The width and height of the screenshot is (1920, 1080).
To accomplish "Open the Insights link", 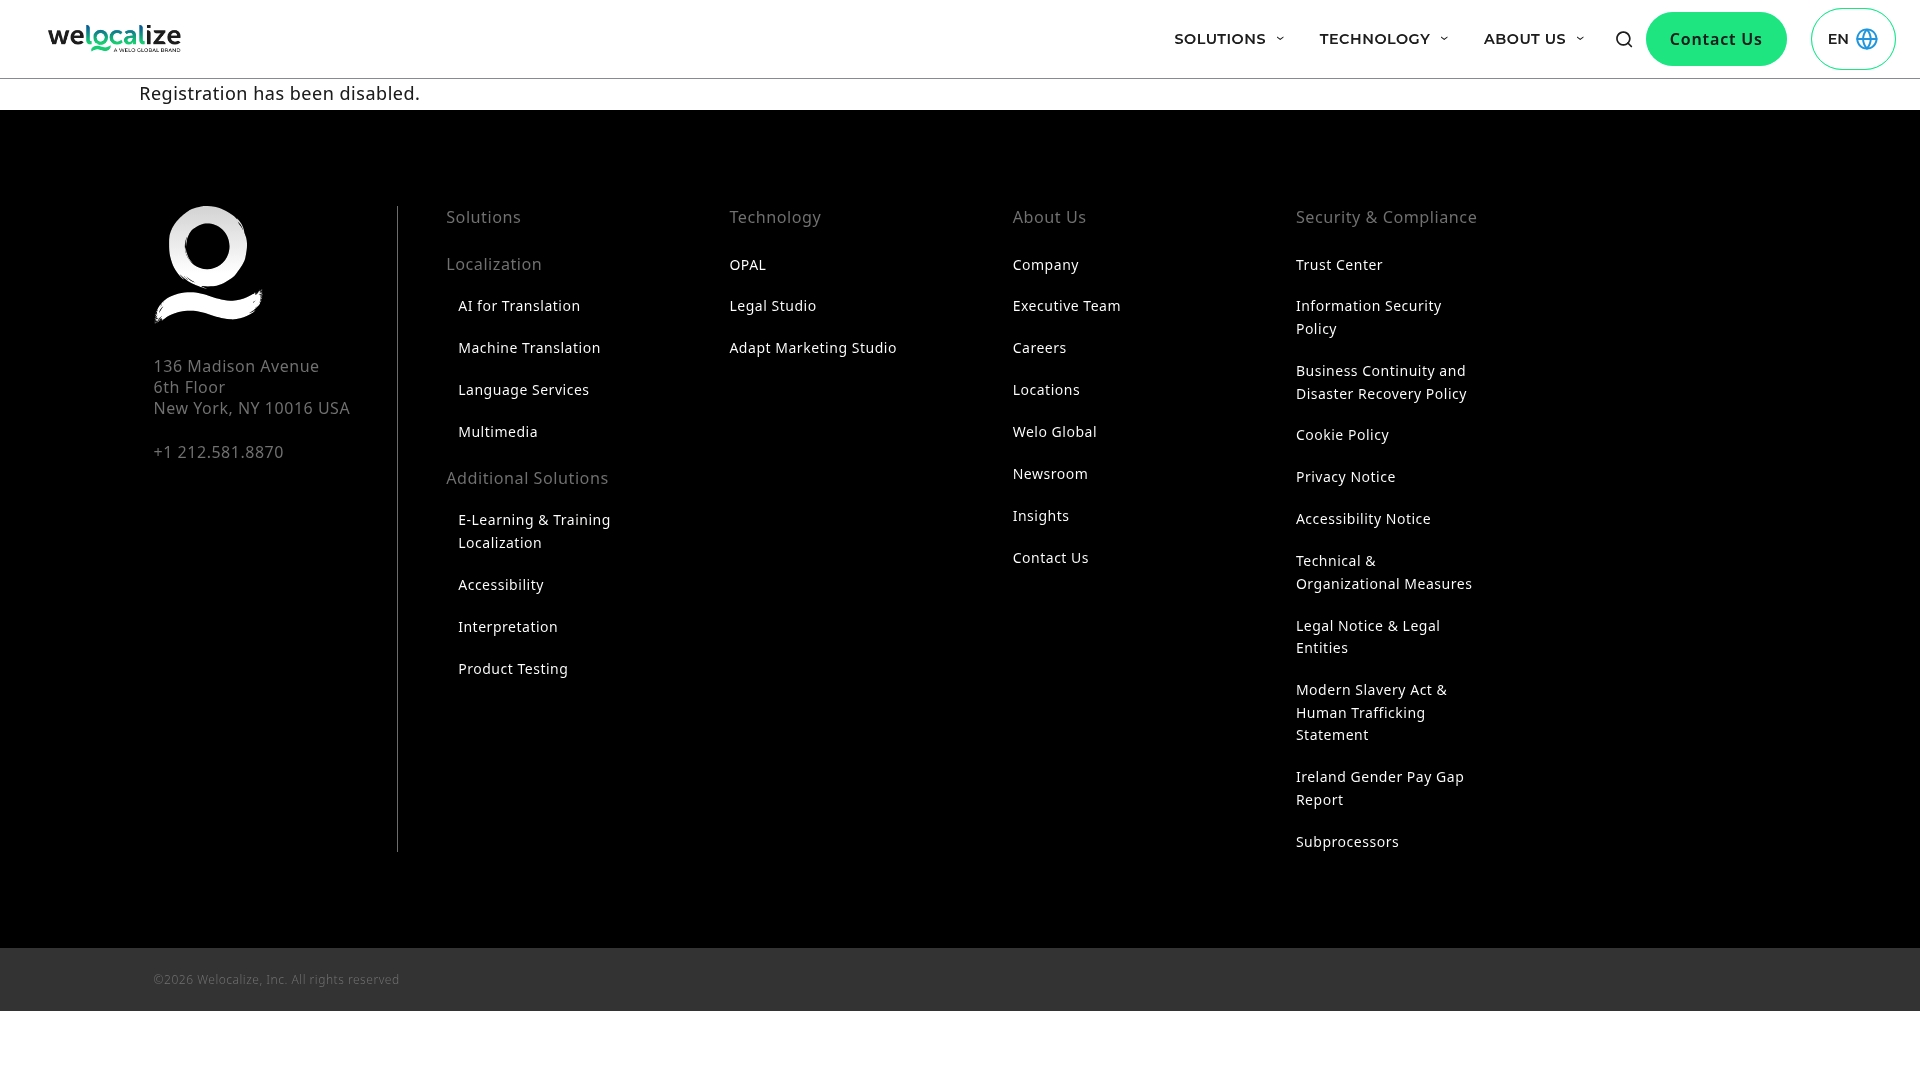I will (1040, 516).
